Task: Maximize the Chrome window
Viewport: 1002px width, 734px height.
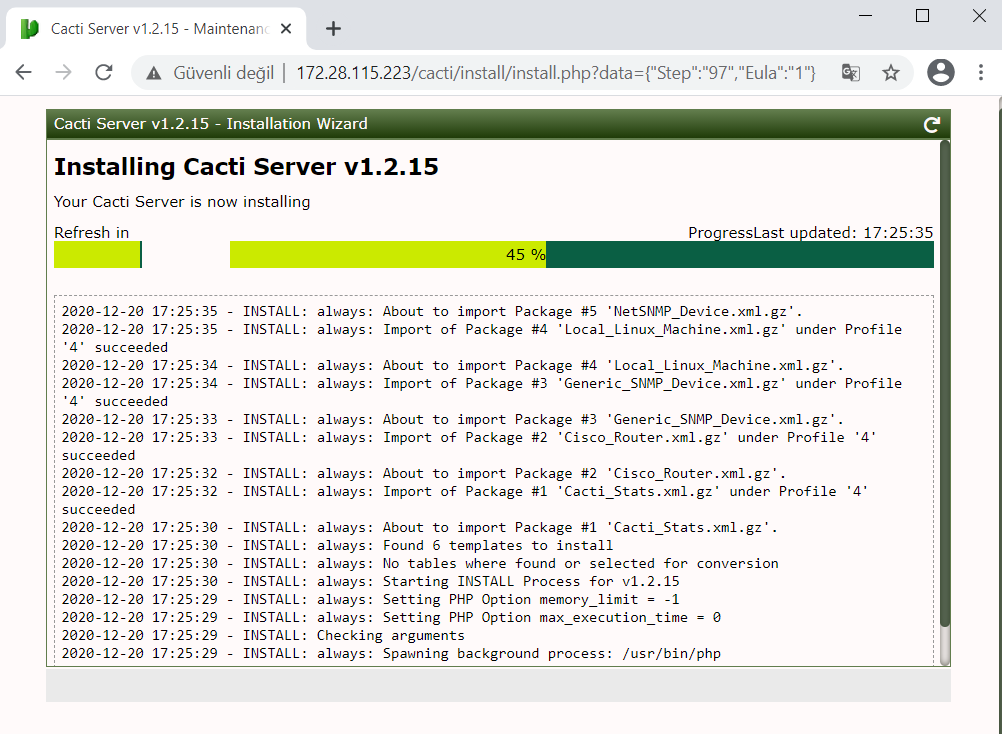Action: (x=922, y=15)
